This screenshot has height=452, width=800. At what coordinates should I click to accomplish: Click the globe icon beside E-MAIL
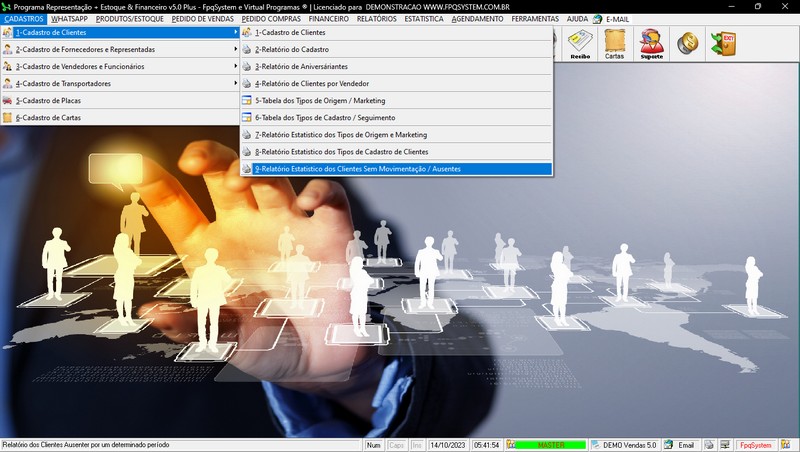(597, 19)
